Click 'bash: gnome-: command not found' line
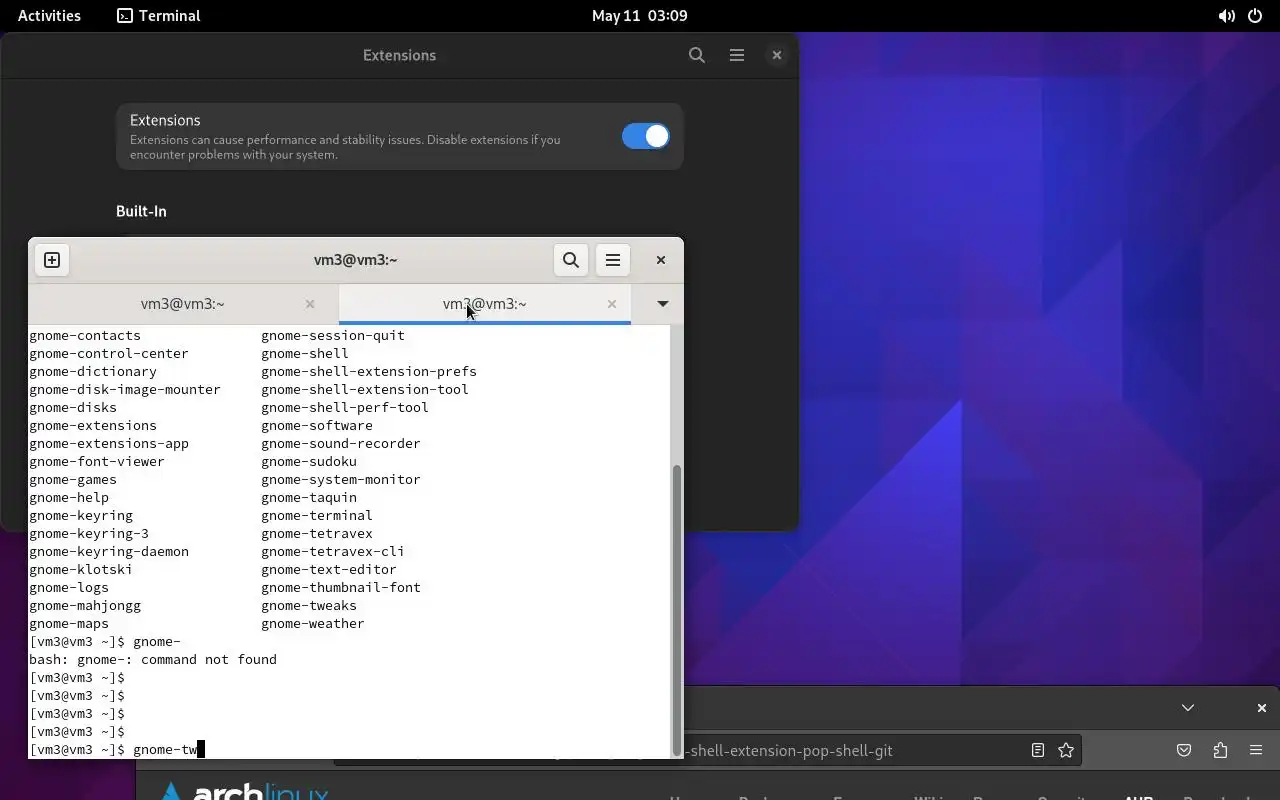The width and height of the screenshot is (1280, 800). tap(153, 659)
